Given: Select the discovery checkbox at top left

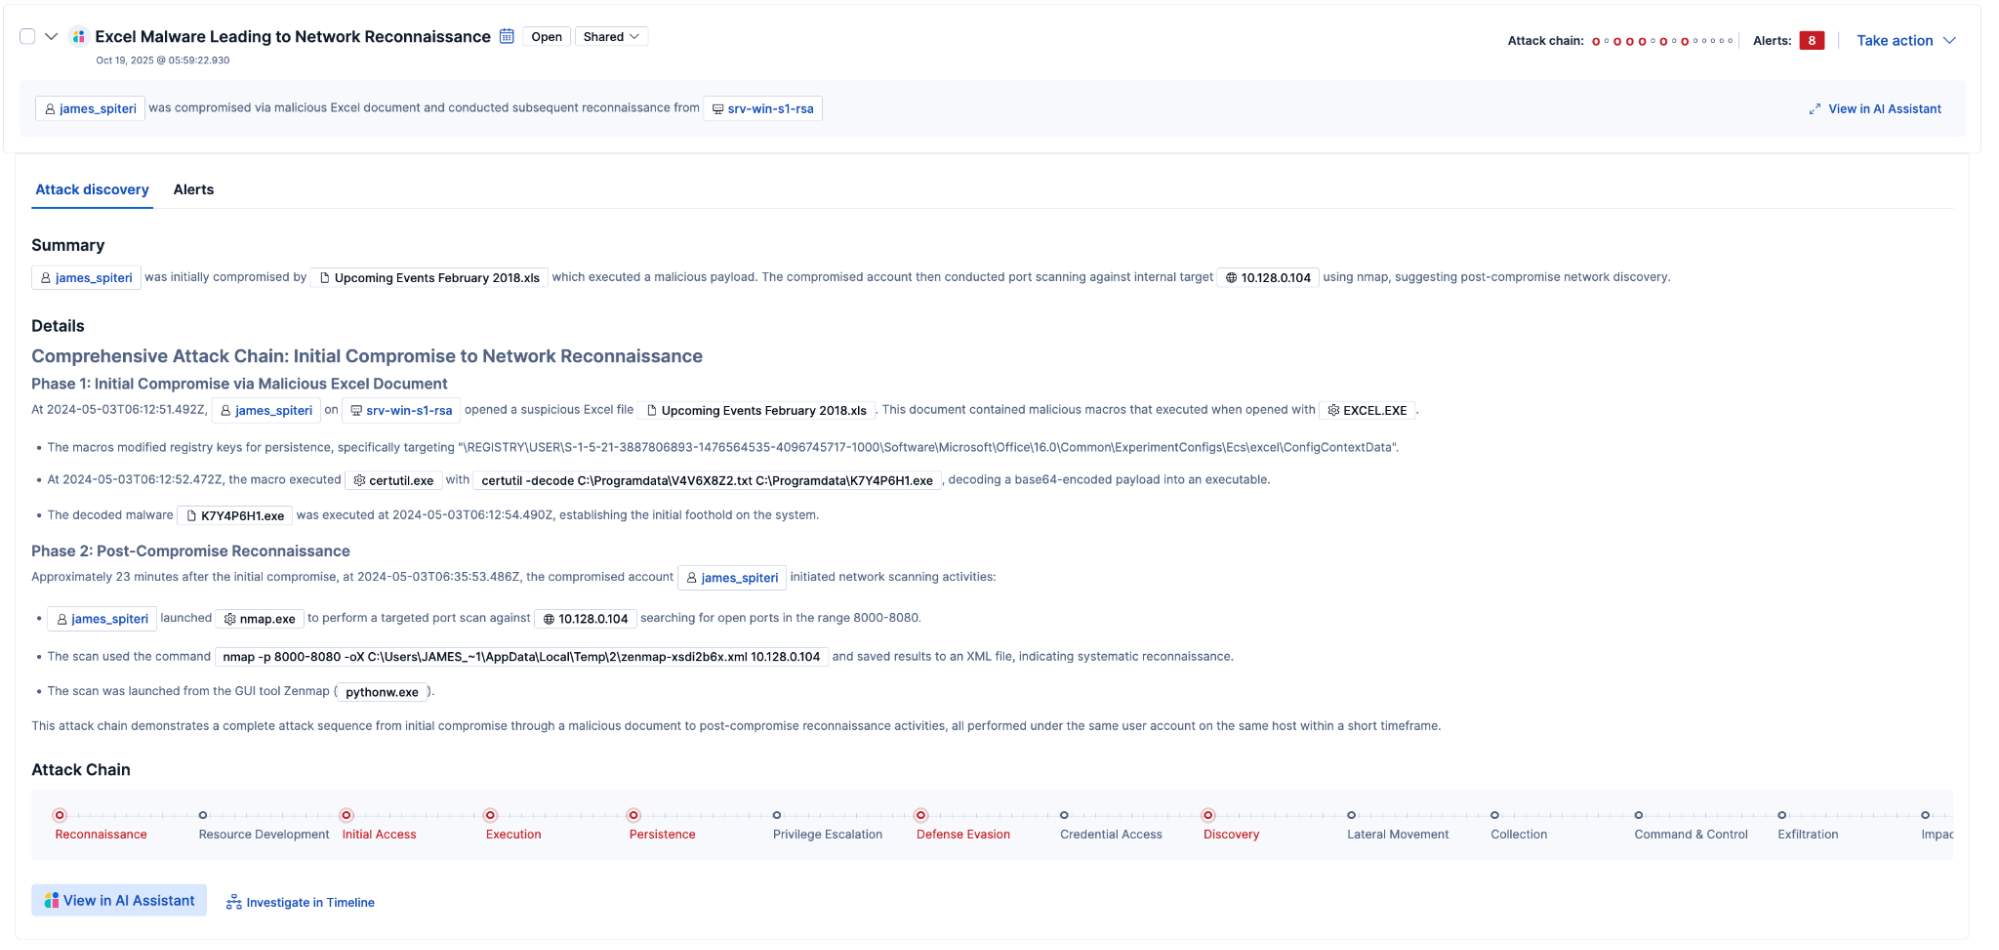Looking at the screenshot, I should point(26,35).
